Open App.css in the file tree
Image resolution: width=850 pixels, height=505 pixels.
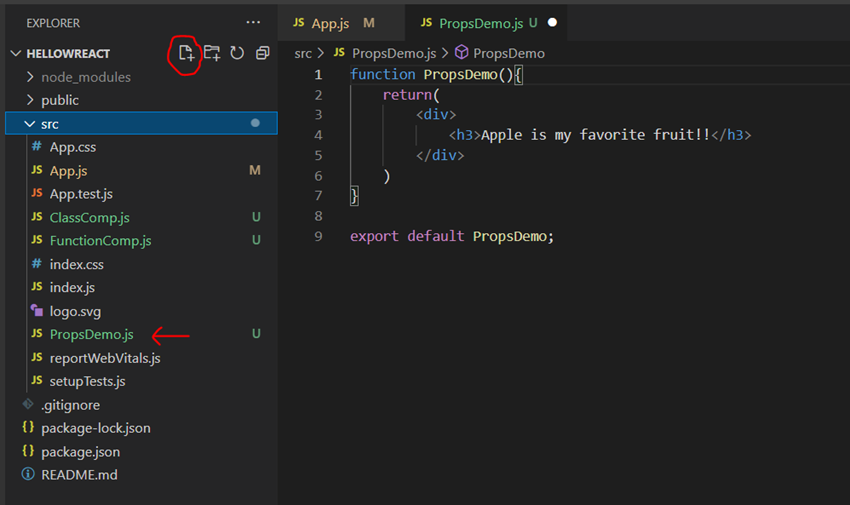coord(72,147)
